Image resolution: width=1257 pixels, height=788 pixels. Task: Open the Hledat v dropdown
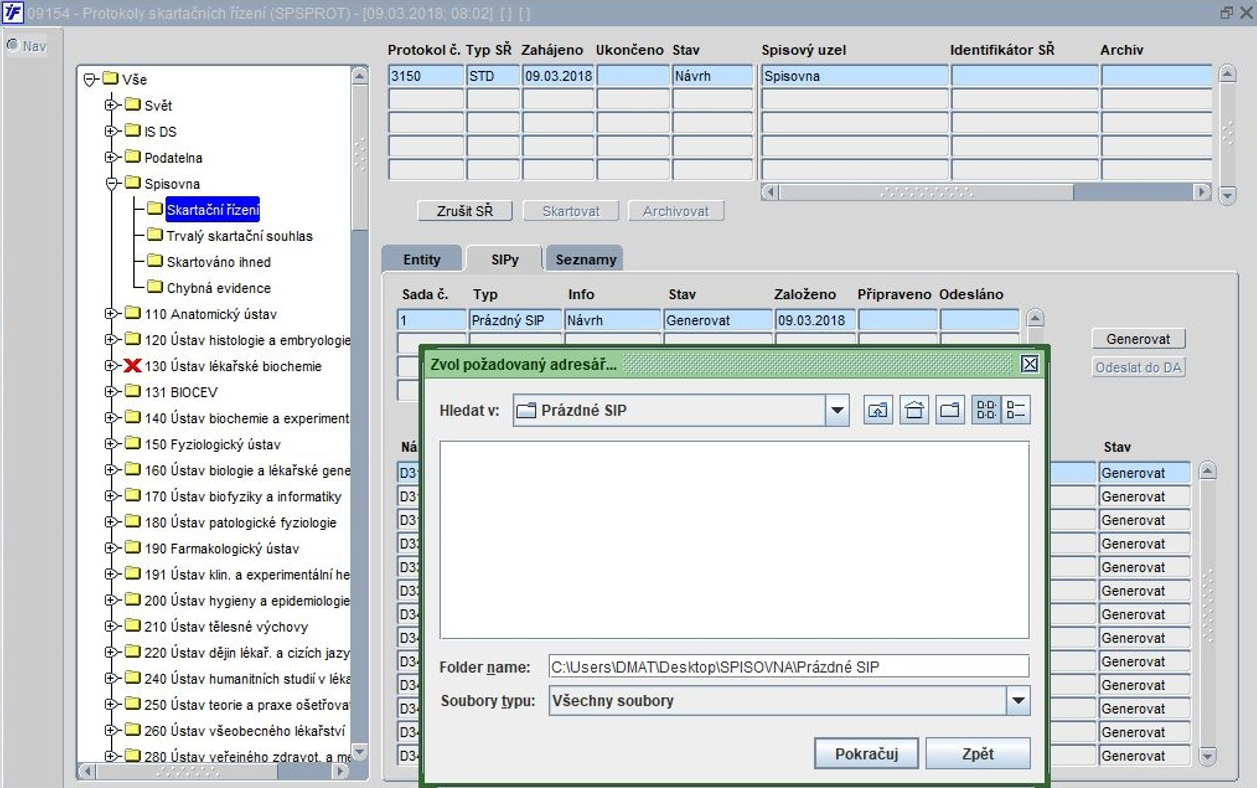(x=837, y=410)
